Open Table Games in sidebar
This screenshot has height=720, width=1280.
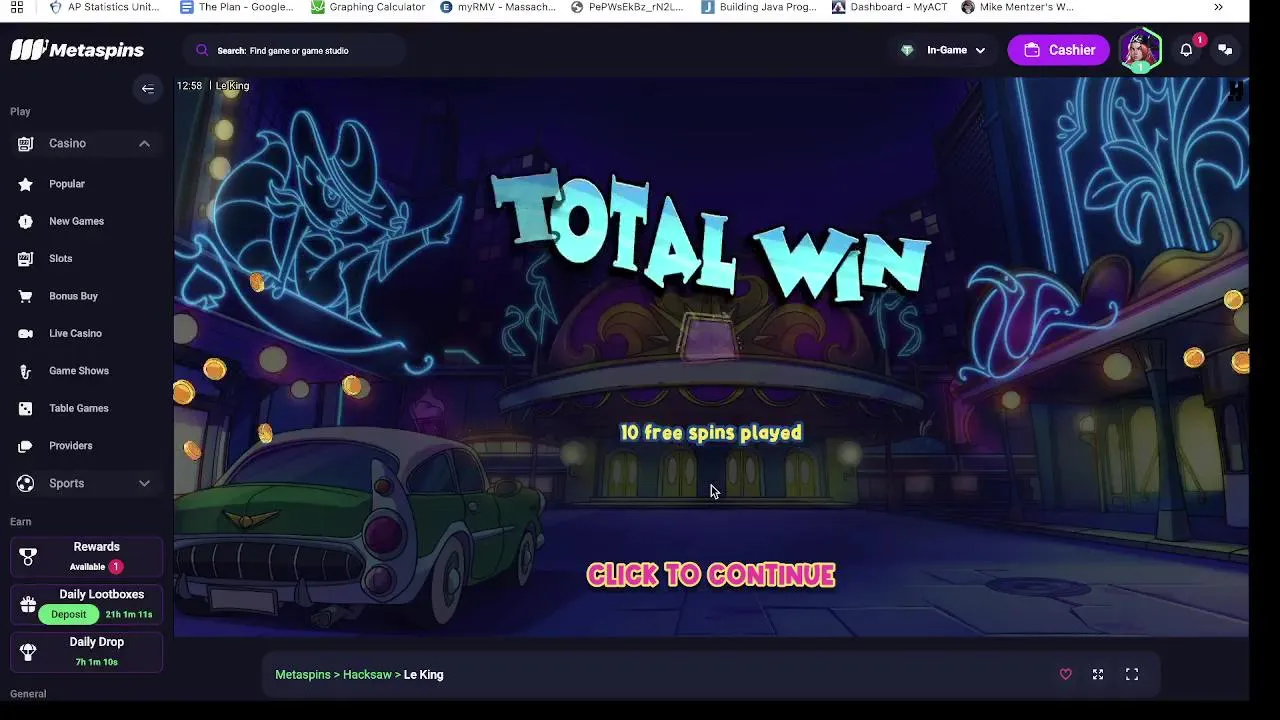pyautogui.click(x=79, y=408)
